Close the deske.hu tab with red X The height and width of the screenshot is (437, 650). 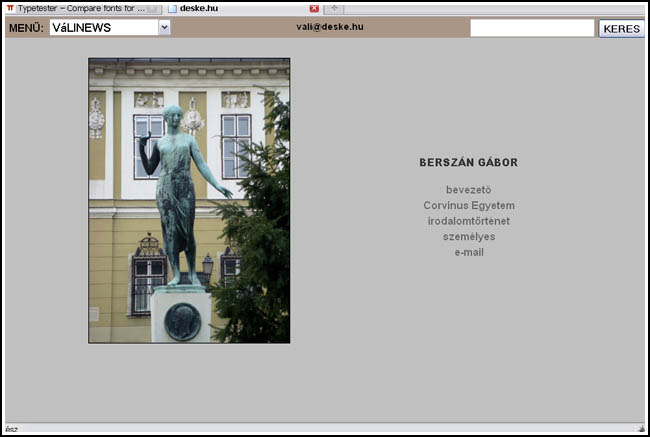pyautogui.click(x=314, y=8)
